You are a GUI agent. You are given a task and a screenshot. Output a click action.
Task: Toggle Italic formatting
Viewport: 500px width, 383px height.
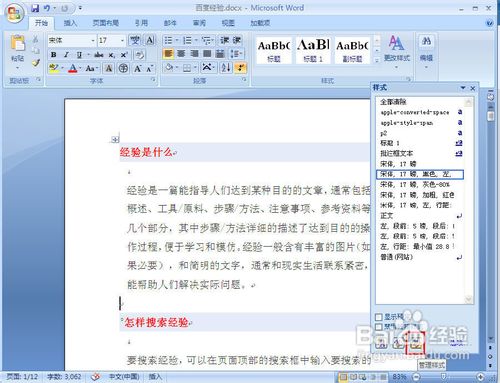66,55
